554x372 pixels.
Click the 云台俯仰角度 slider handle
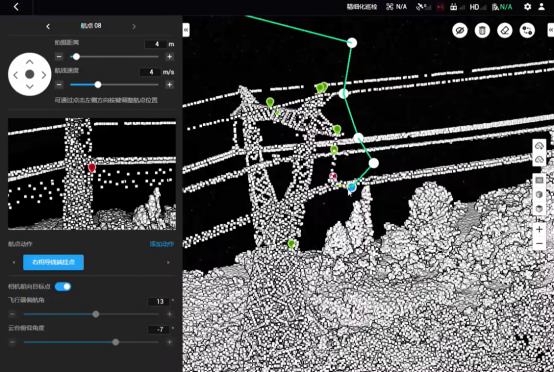coord(116,342)
